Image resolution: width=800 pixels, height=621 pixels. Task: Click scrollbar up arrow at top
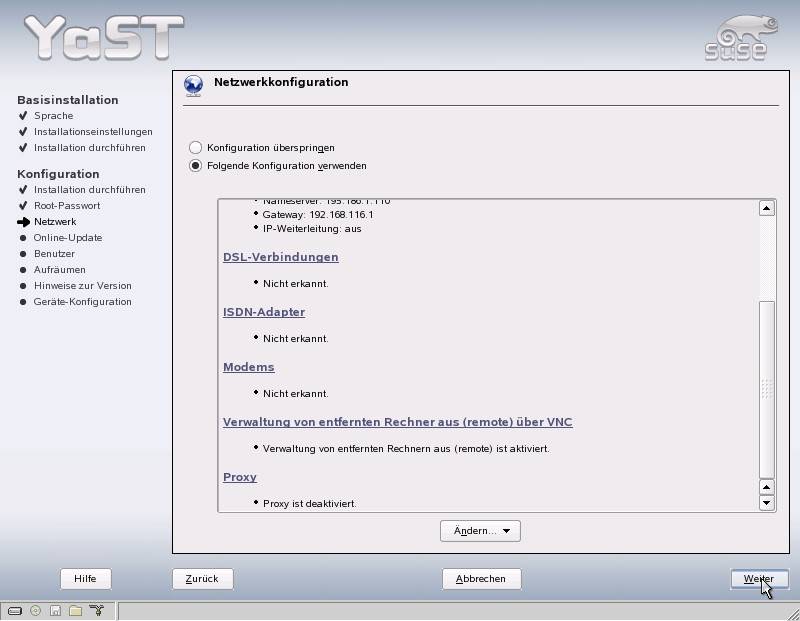766,208
